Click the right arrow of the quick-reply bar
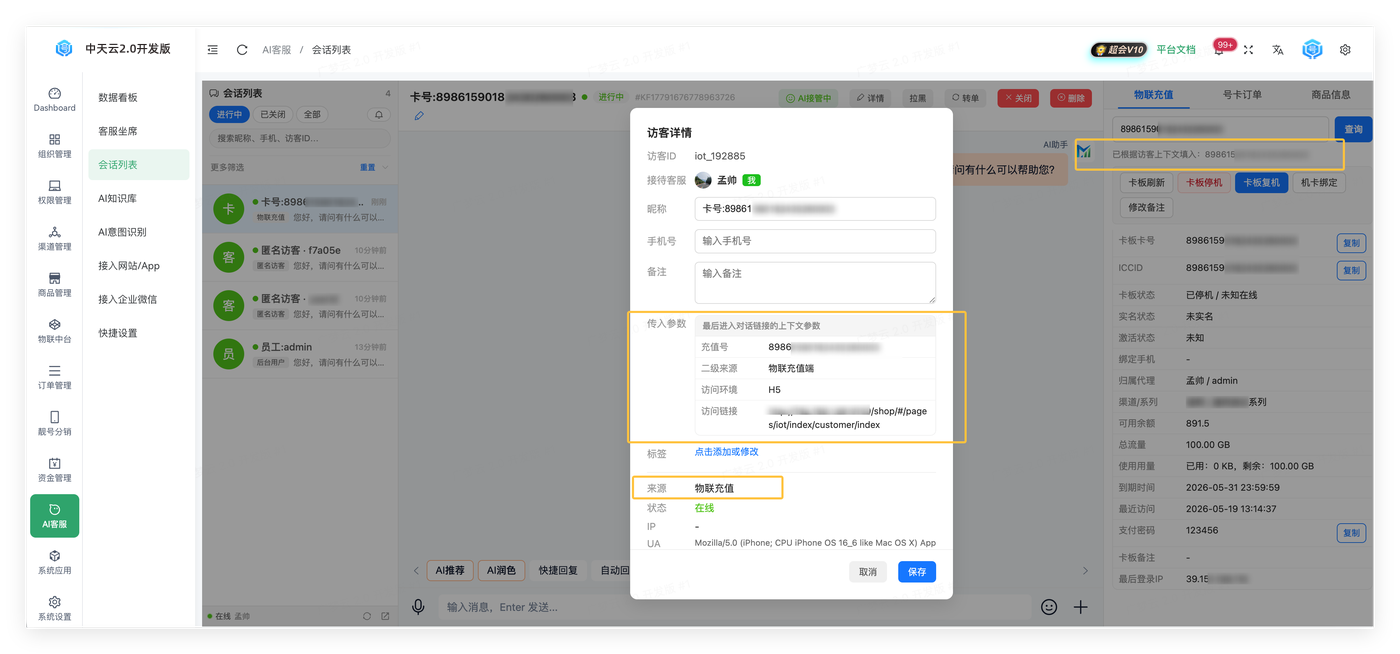 (x=1085, y=571)
